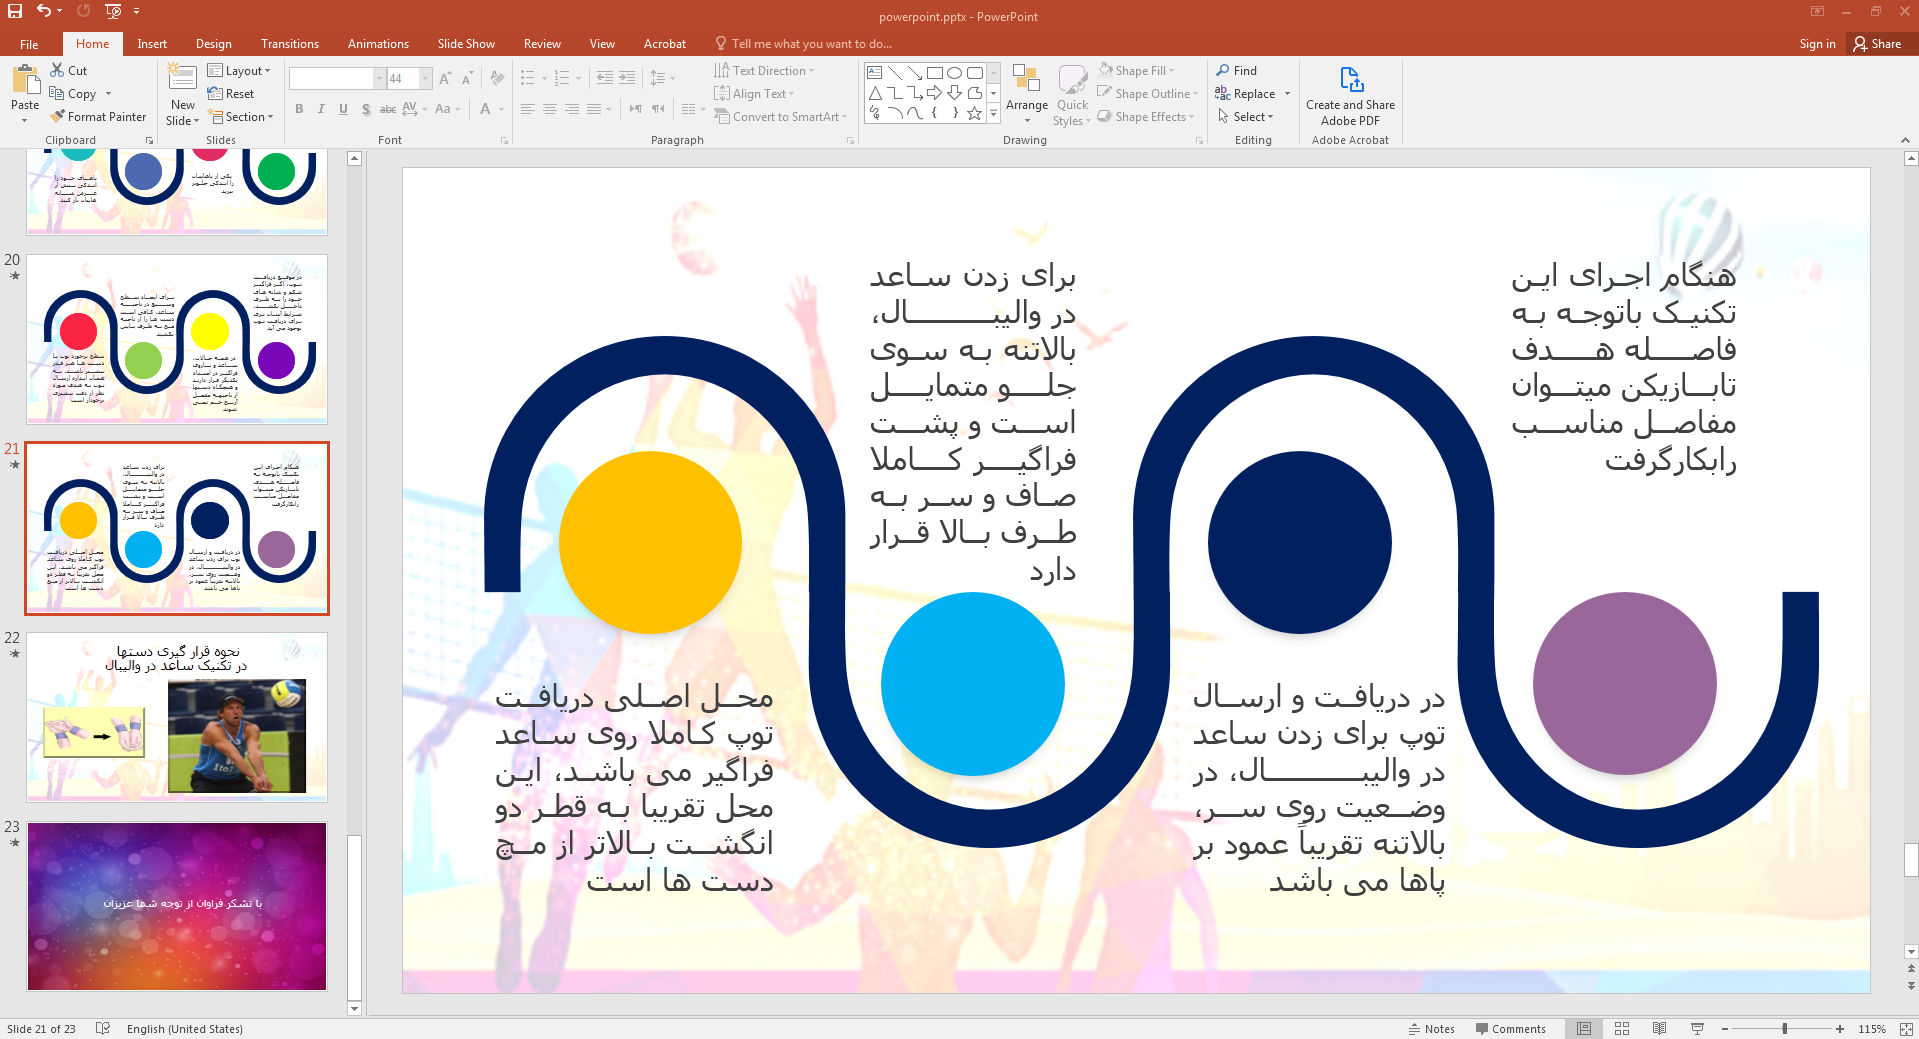1919x1039 pixels.
Task: Toggle Bold formatting
Action: pos(299,109)
